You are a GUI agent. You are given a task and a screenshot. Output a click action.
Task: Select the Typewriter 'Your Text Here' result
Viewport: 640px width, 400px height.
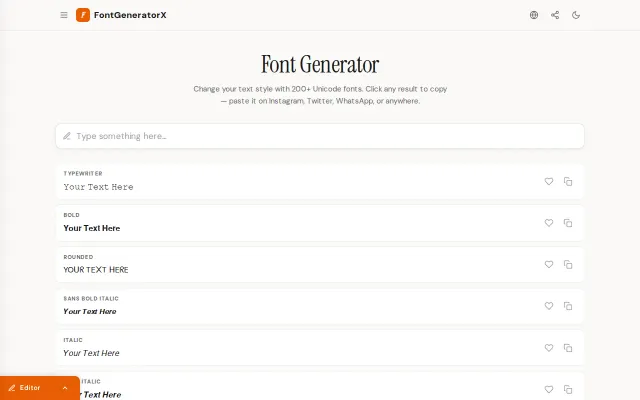click(x=98, y=187)
